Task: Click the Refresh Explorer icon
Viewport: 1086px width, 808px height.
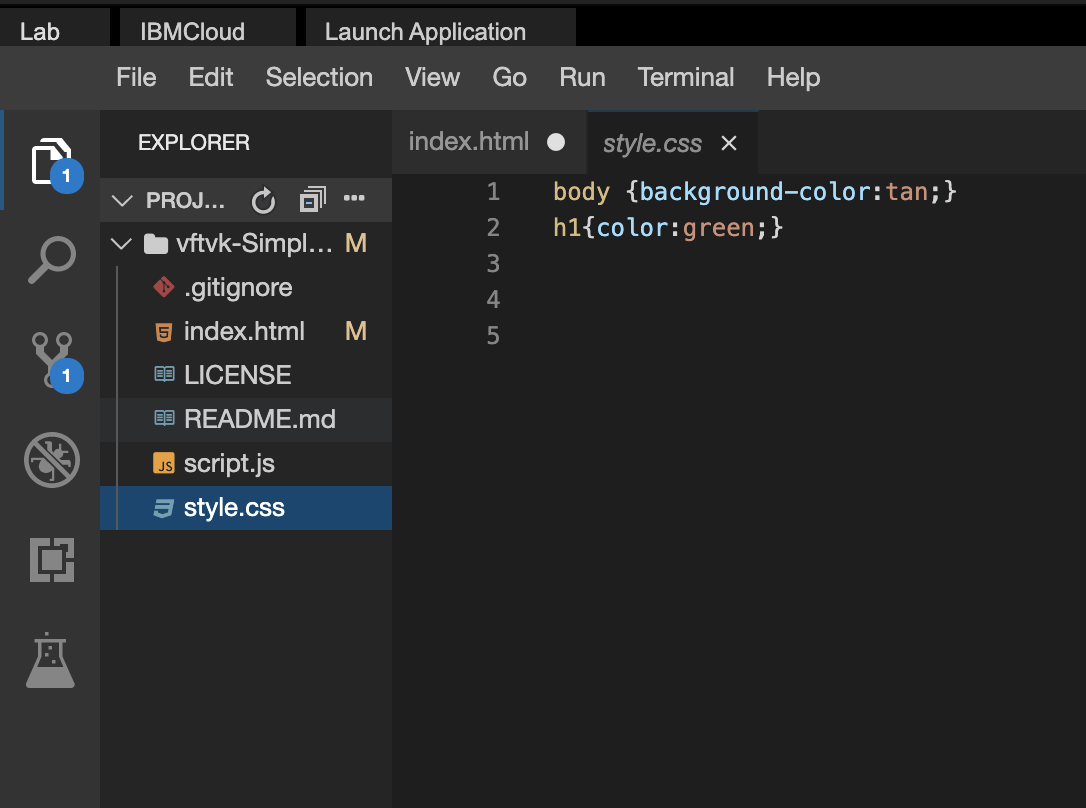Action: pos(263,201)
